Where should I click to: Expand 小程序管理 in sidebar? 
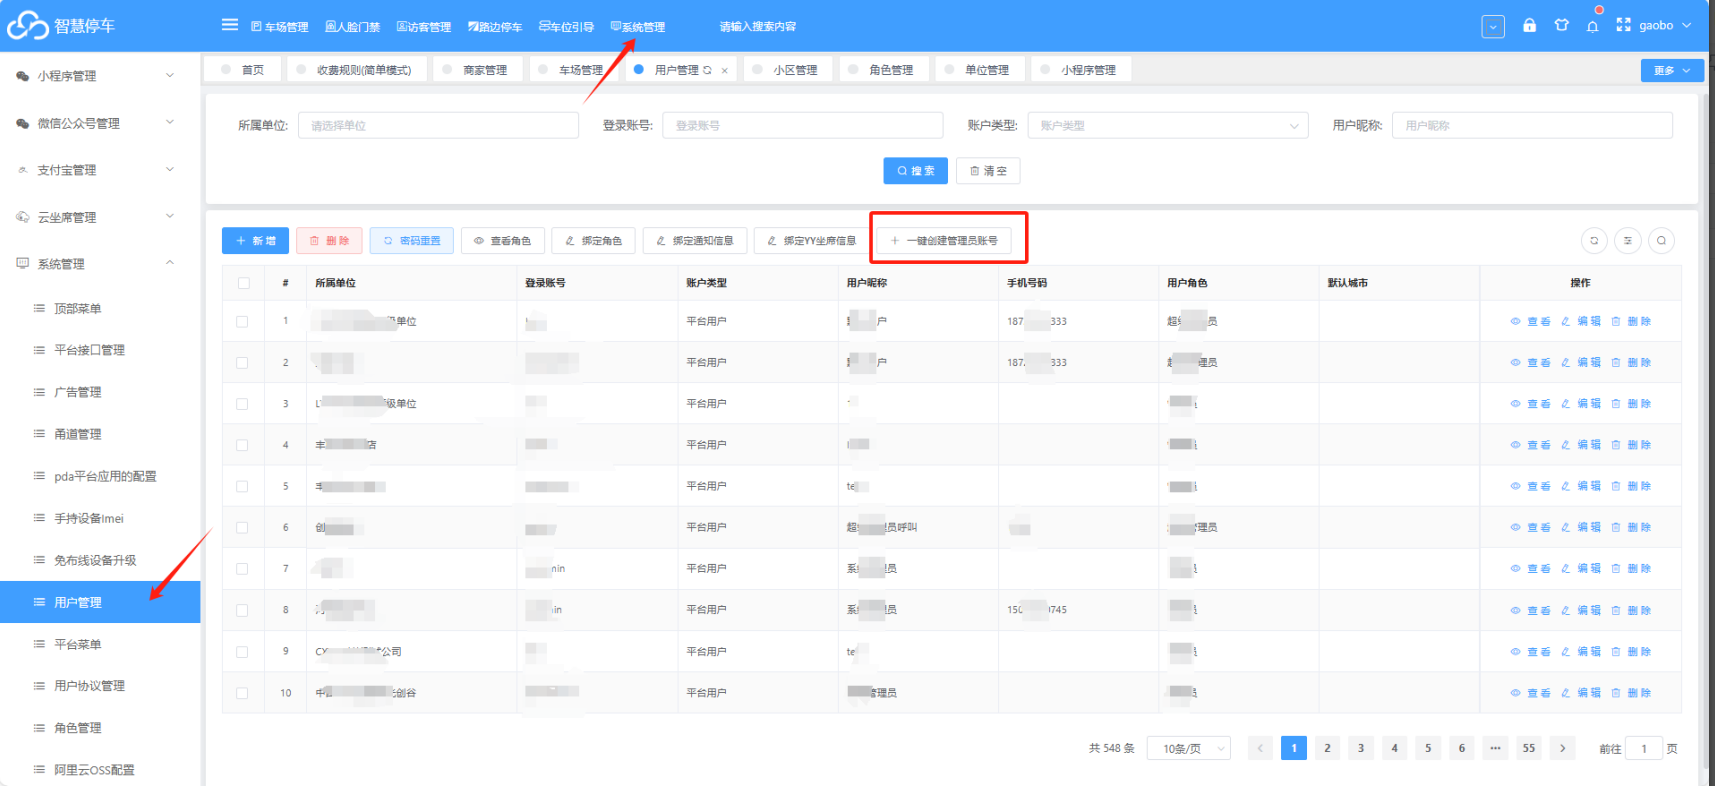coord(100,76)
